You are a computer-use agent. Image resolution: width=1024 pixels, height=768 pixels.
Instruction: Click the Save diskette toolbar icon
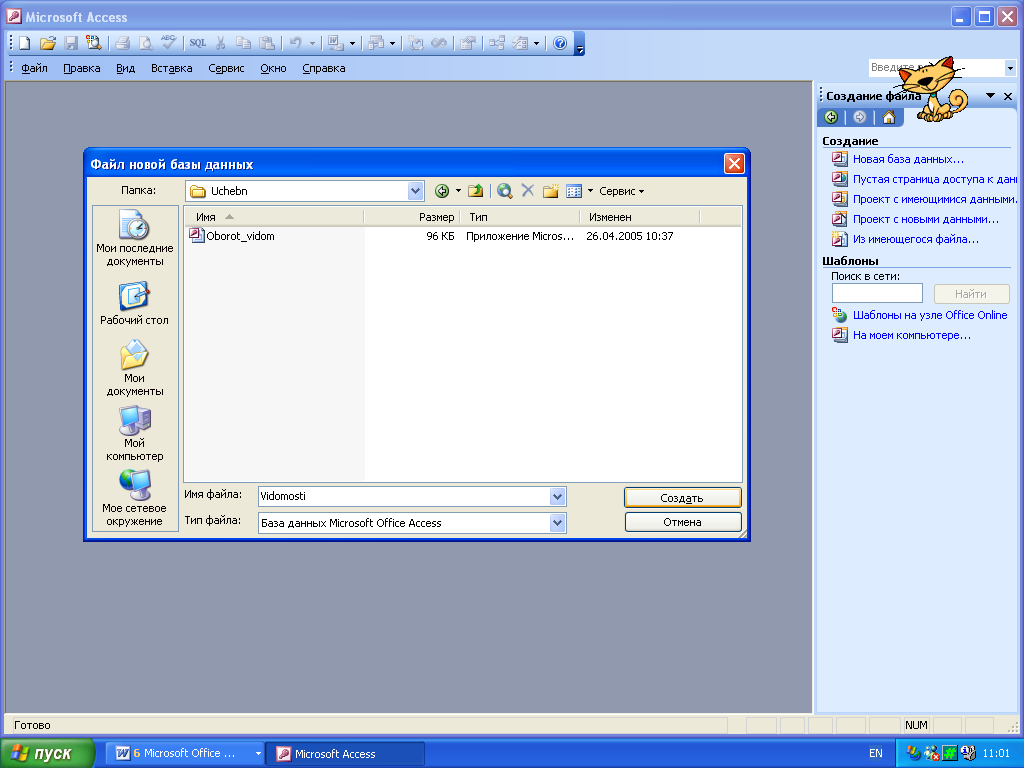(71, 44)
